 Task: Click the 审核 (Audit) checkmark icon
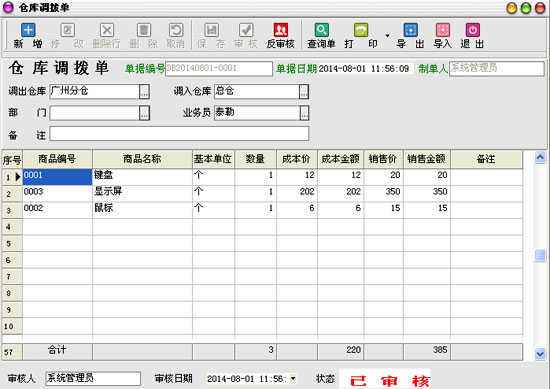[246, 30]
